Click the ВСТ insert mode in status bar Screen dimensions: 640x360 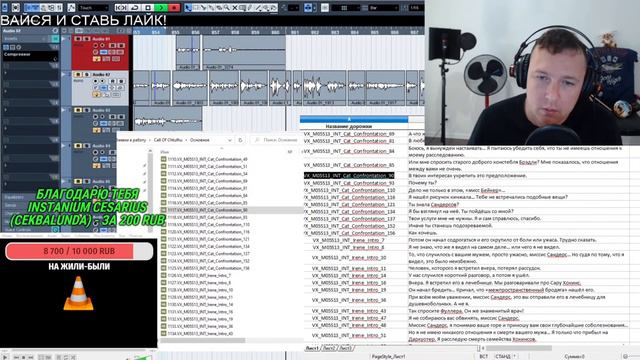(x=483, y=356)
